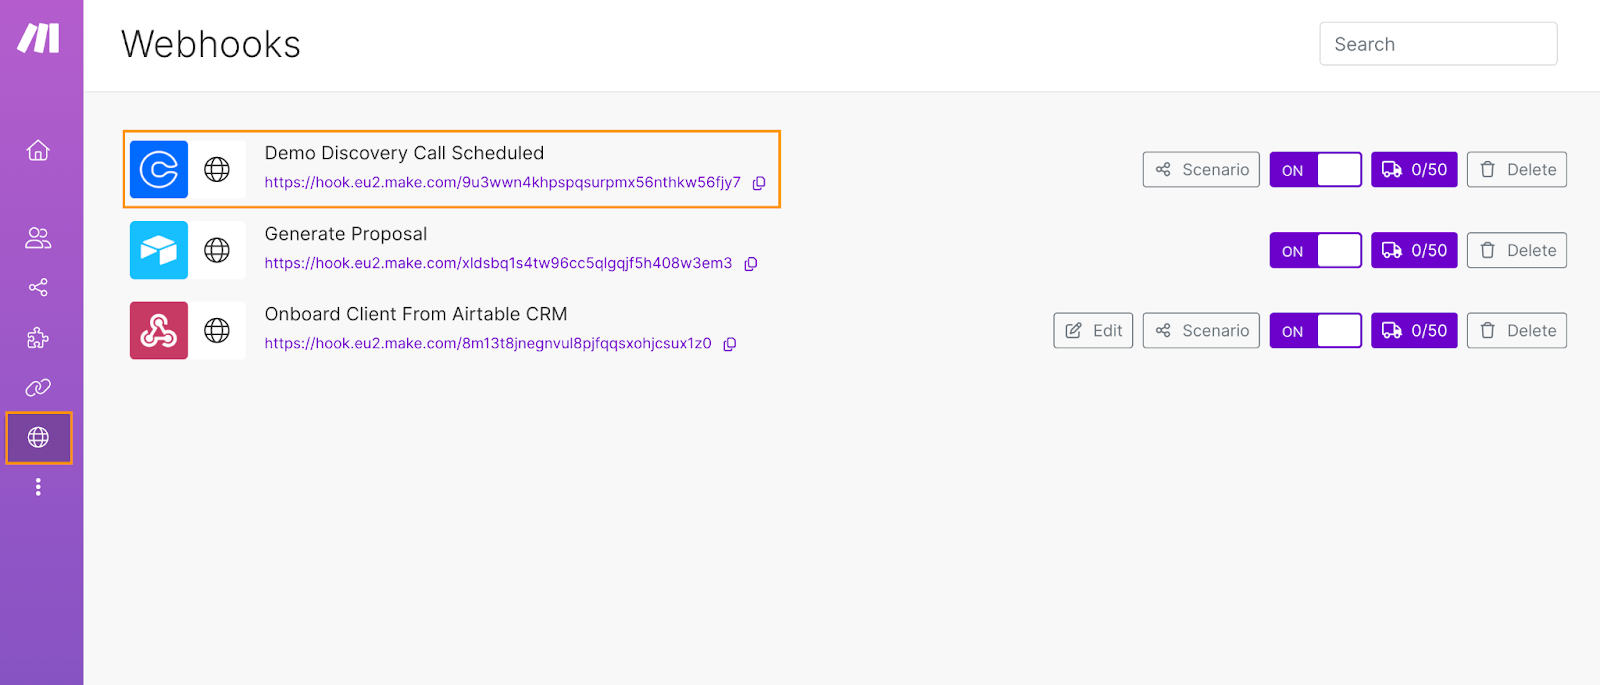This screenshot has width=1600, height=685.
Task: Click the Airtable icon for Generate Proposal
Action: [x=159, y=250]
